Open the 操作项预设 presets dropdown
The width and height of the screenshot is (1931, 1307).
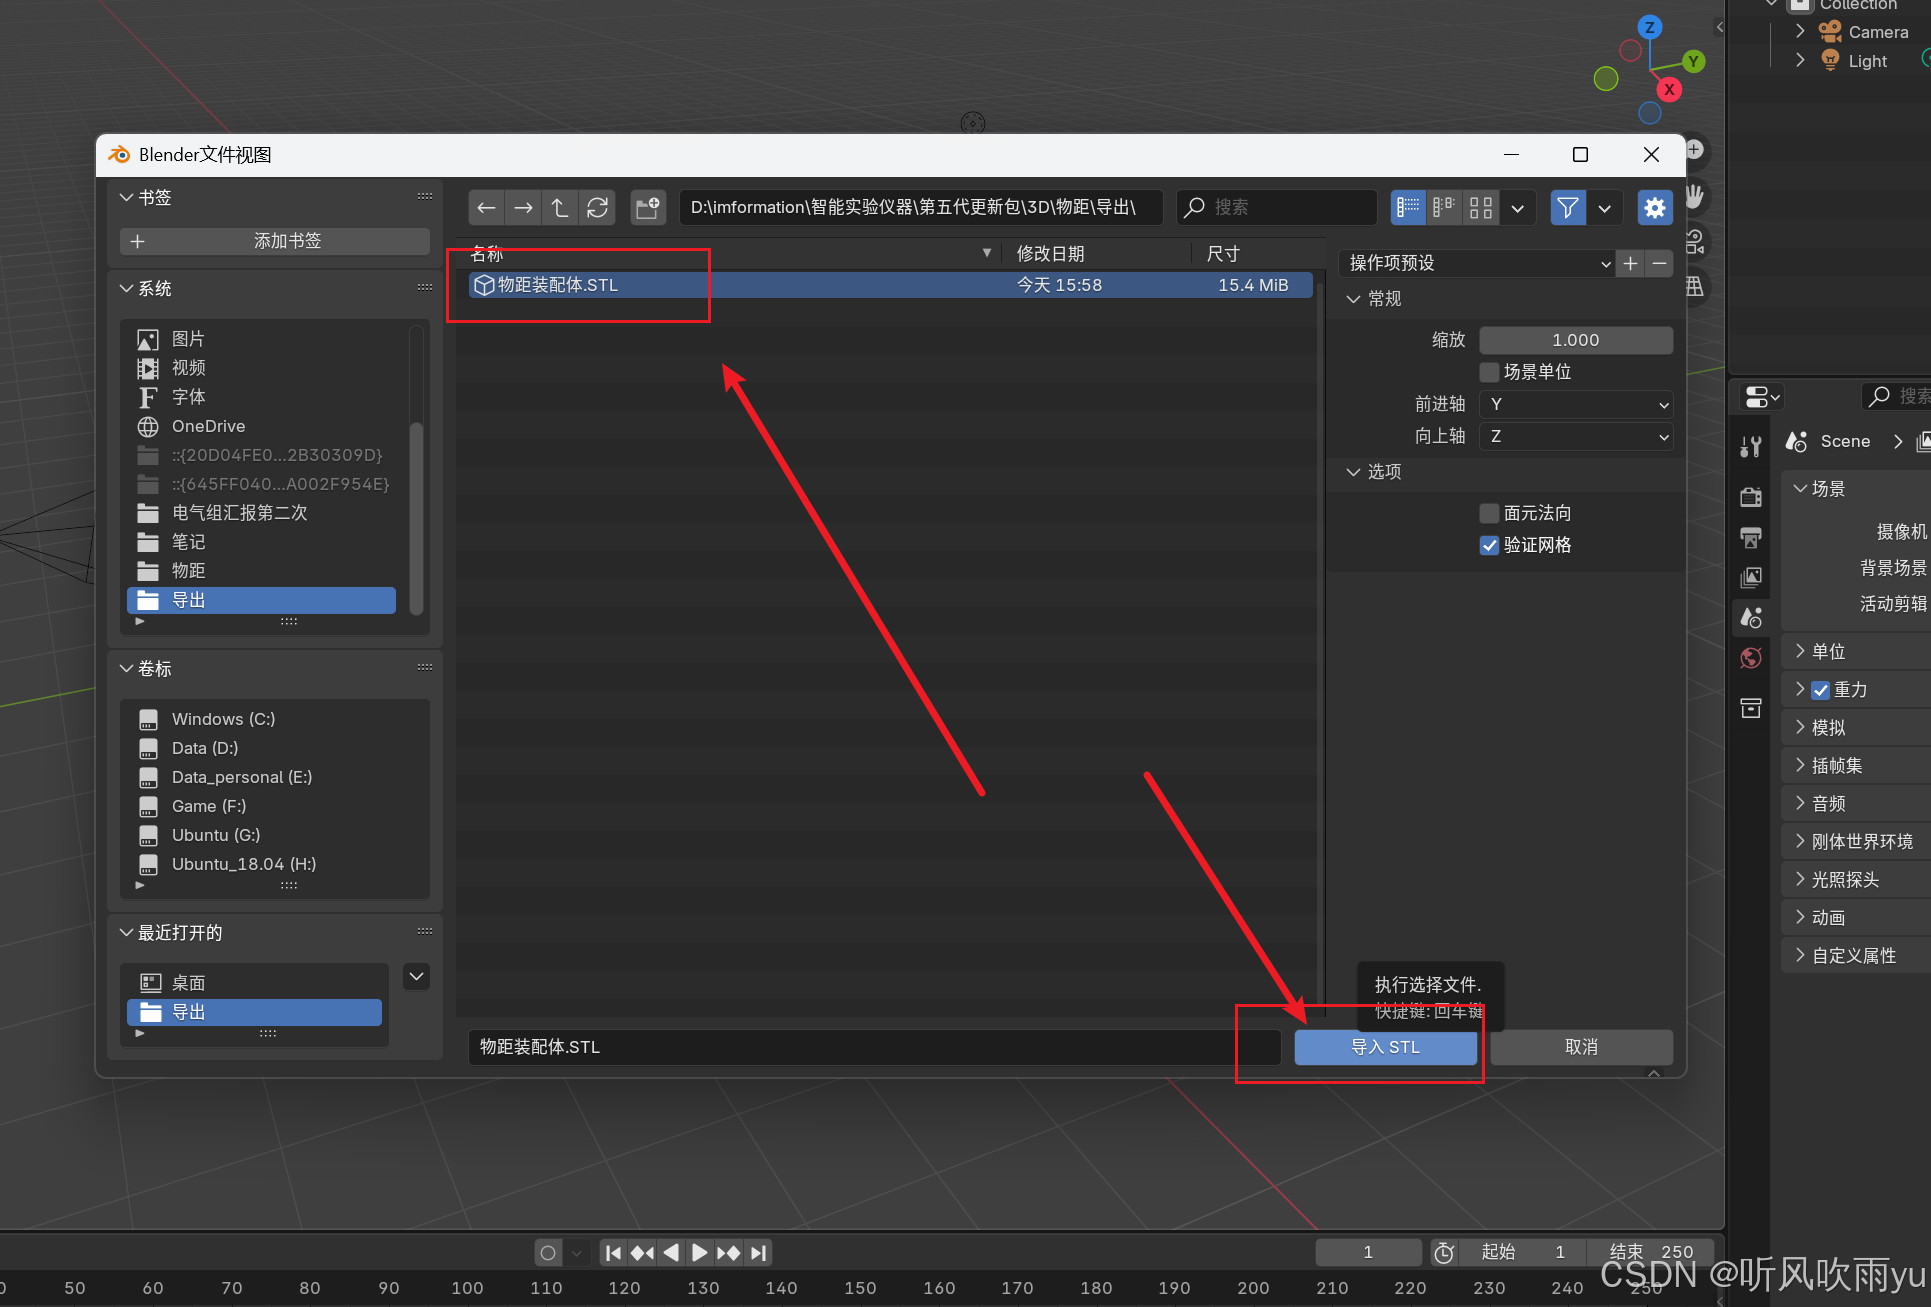point(1475,263)
